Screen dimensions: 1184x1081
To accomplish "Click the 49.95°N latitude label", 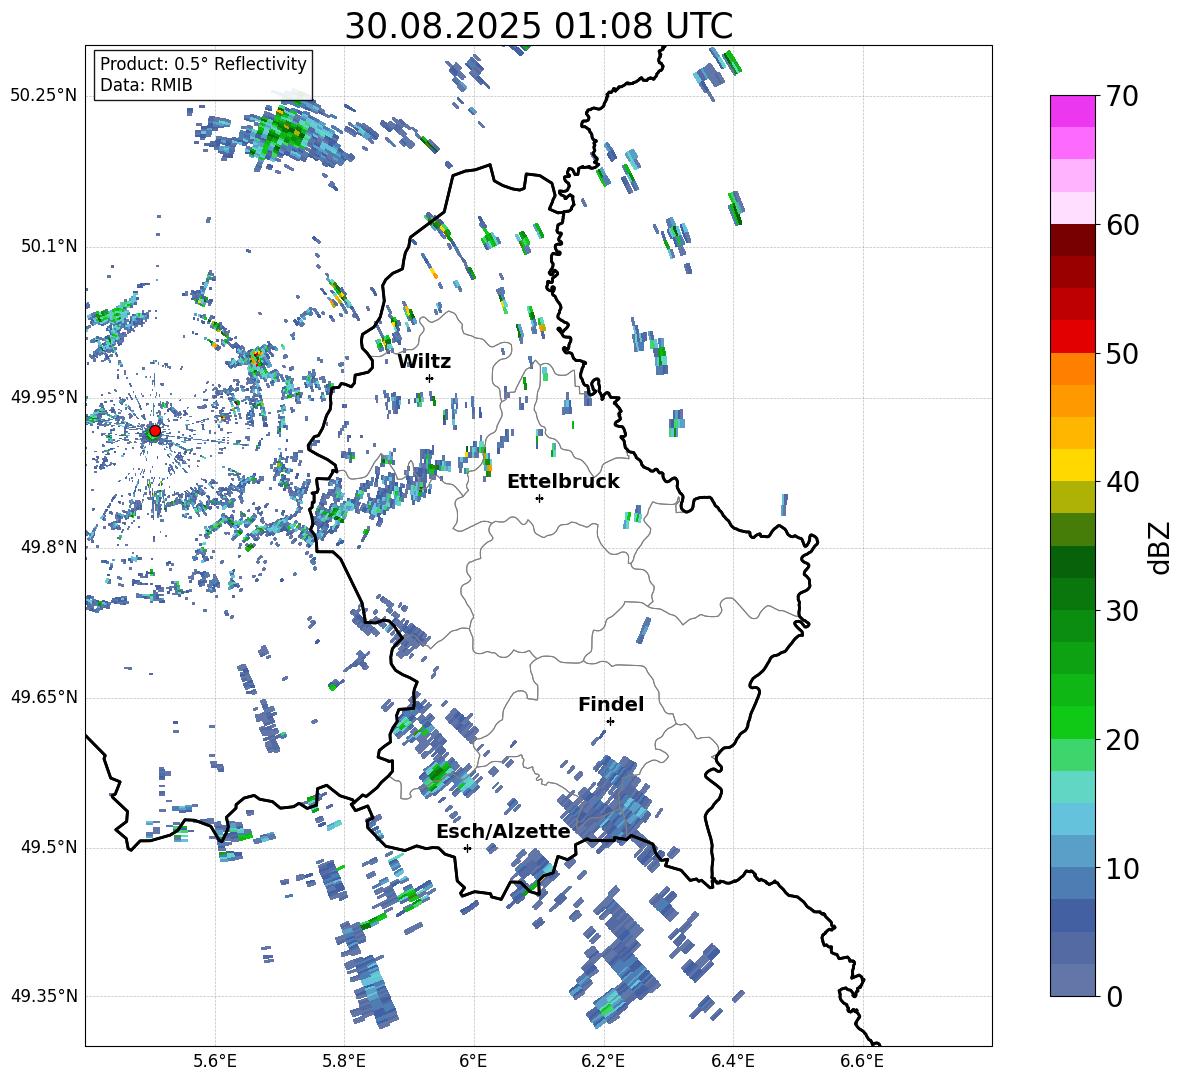I will pyautogui.click(x=43, y=397).
